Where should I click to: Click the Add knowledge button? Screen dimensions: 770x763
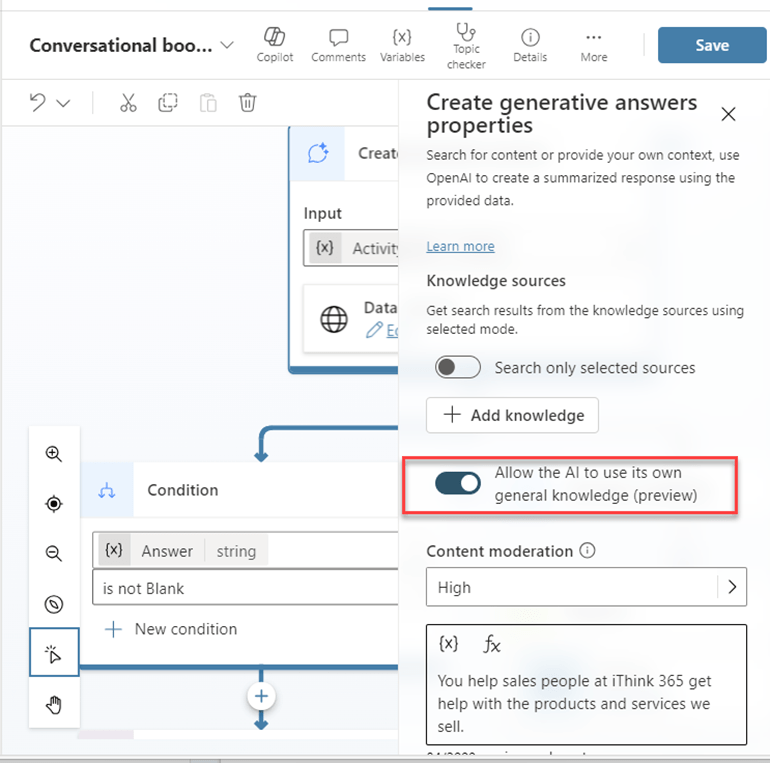pyautogui.click(x=512, y=415)
